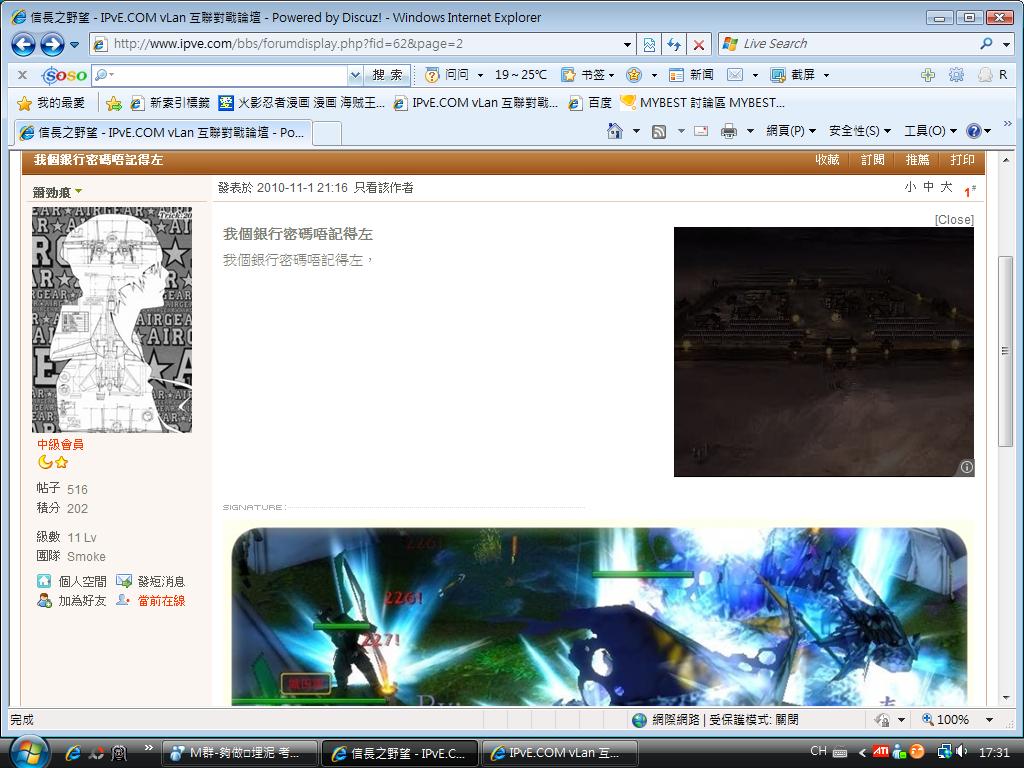The width and height of the screenshot is (1024, 768).
Task: Click the page's vertical scrollbar thumb
Action: tap(1006, 350)
